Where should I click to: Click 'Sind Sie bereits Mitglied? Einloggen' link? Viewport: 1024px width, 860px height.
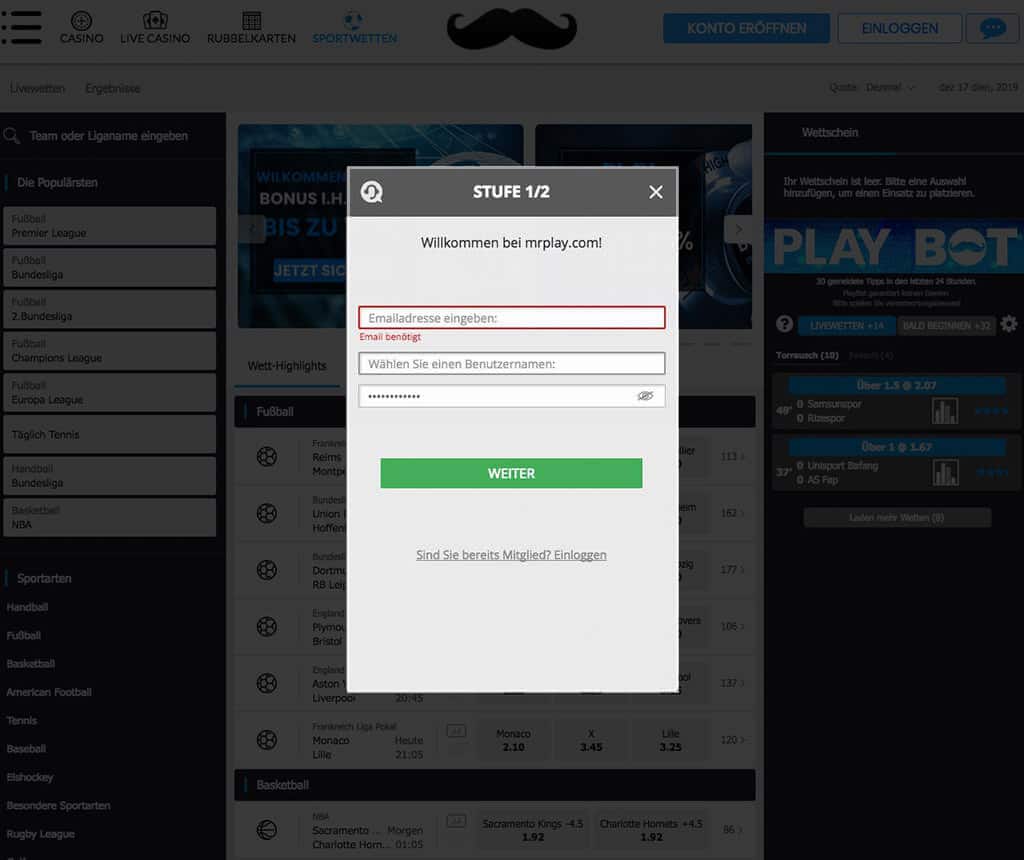(x=511, y=555)
